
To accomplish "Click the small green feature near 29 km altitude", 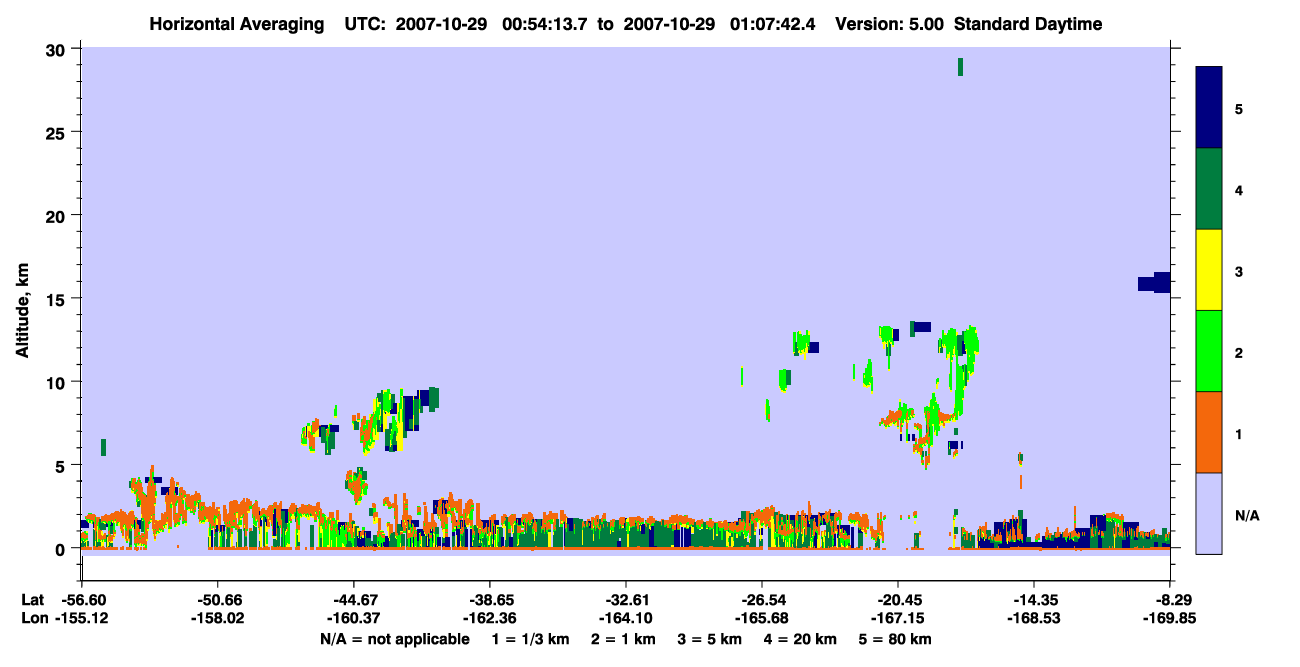I will 960,67.
